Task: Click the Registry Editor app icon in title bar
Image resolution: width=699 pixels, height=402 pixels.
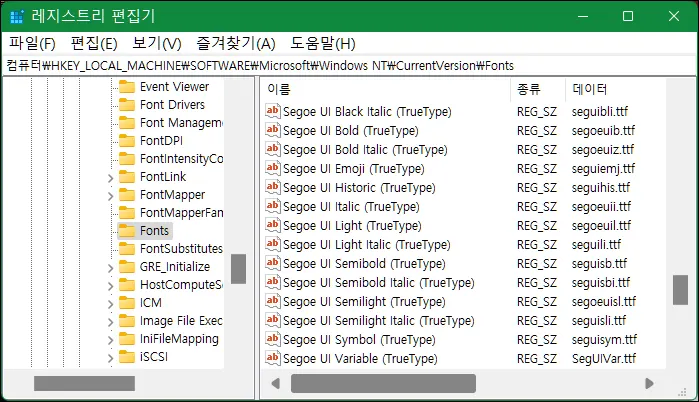Action: (16, 16)
